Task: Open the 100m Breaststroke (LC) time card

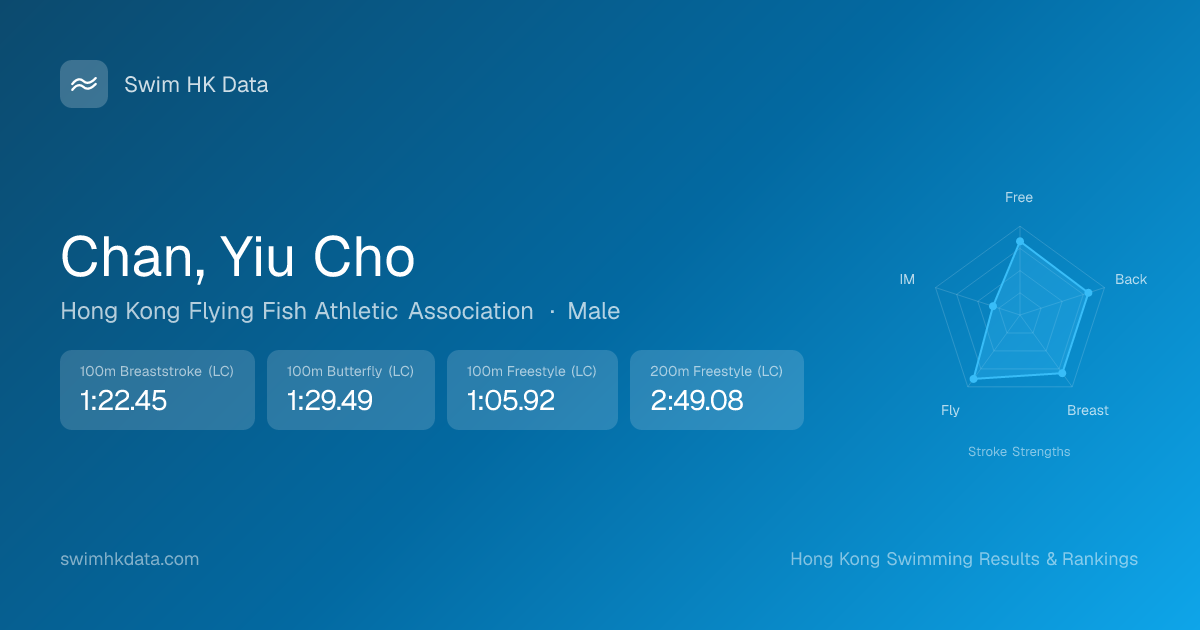Action: 157,389
